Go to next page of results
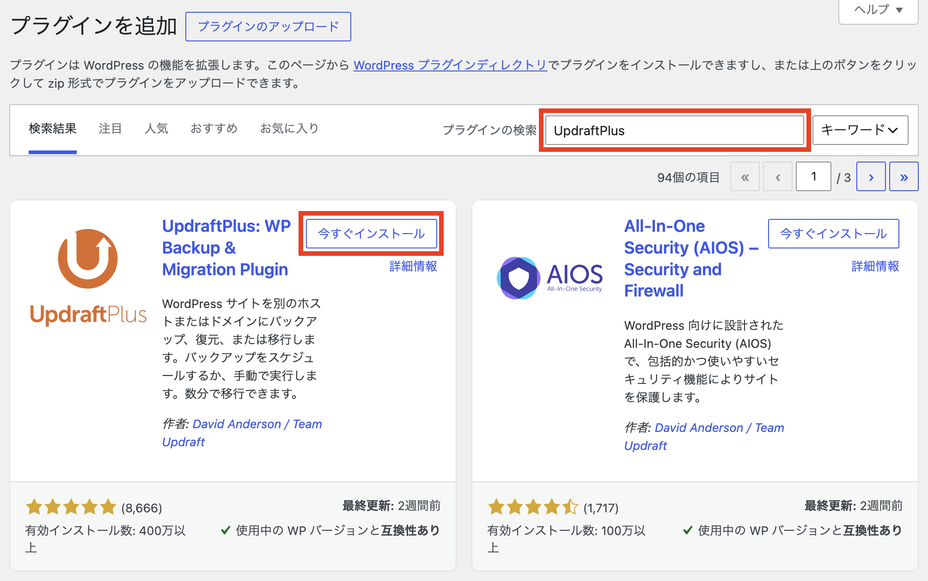Screen dimensions: 928x581 click(871, 176)
